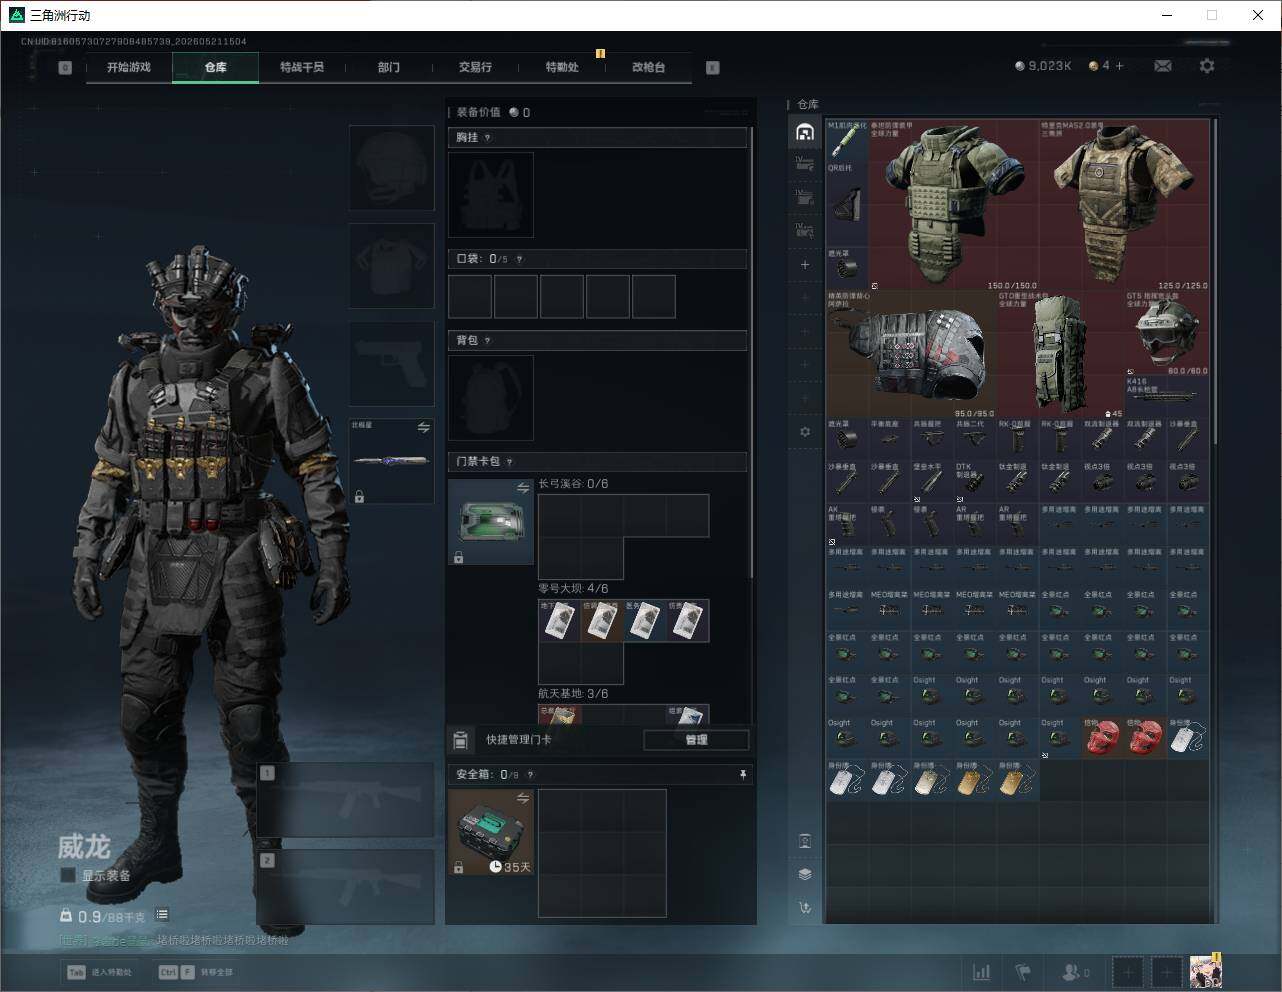Select the GT5 helmet with 60.0/60.0
This screenshot has width=1282, height=992.
click(x=1167, y=333)
